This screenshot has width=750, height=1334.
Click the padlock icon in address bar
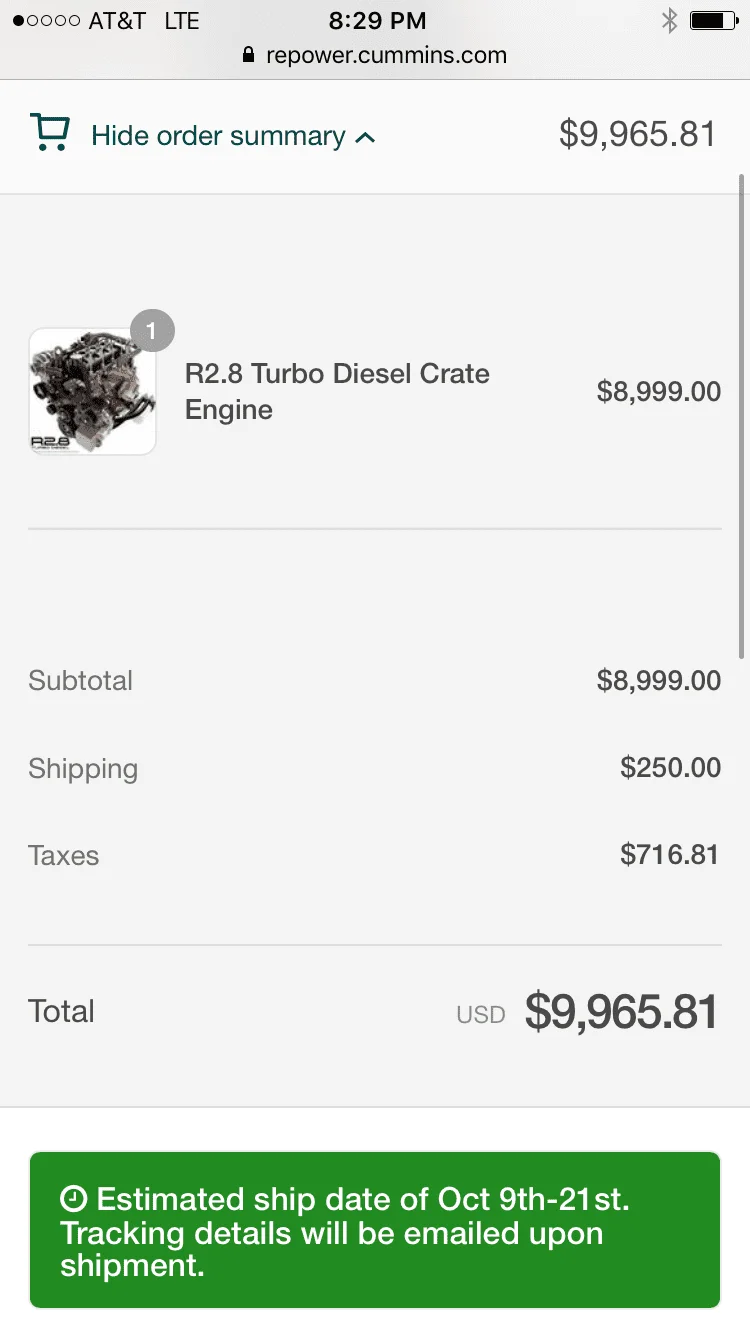point(249,55)
